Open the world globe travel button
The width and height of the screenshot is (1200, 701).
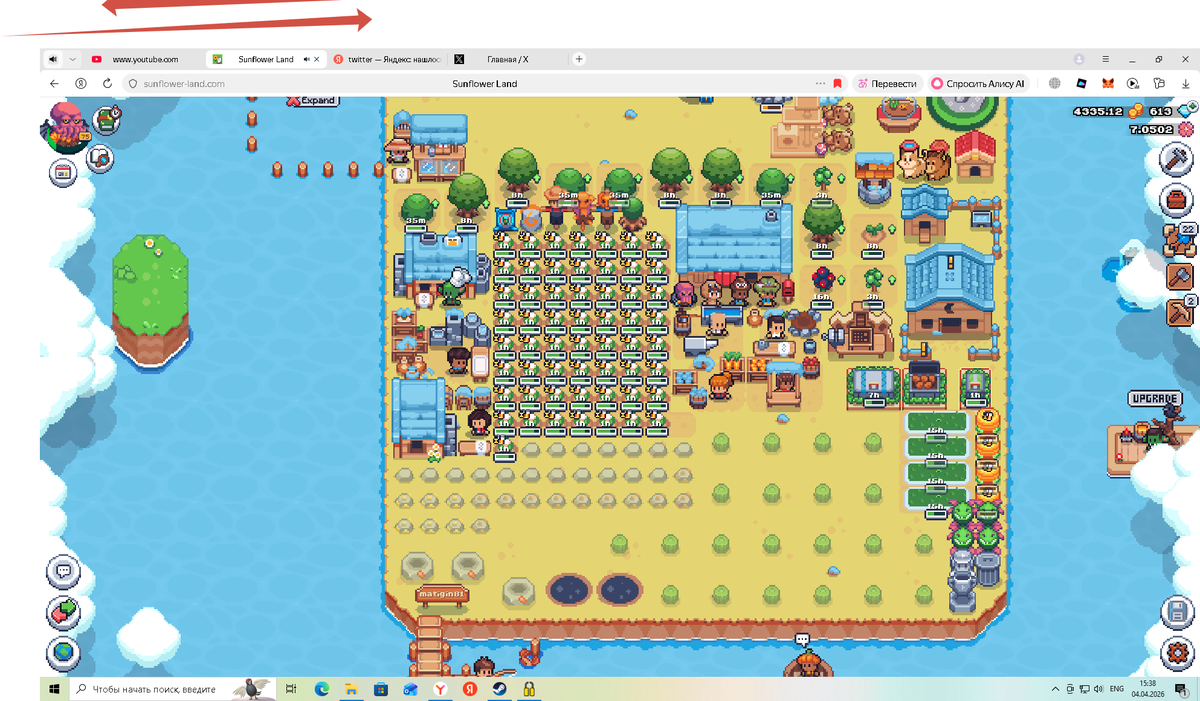(64, 653)
